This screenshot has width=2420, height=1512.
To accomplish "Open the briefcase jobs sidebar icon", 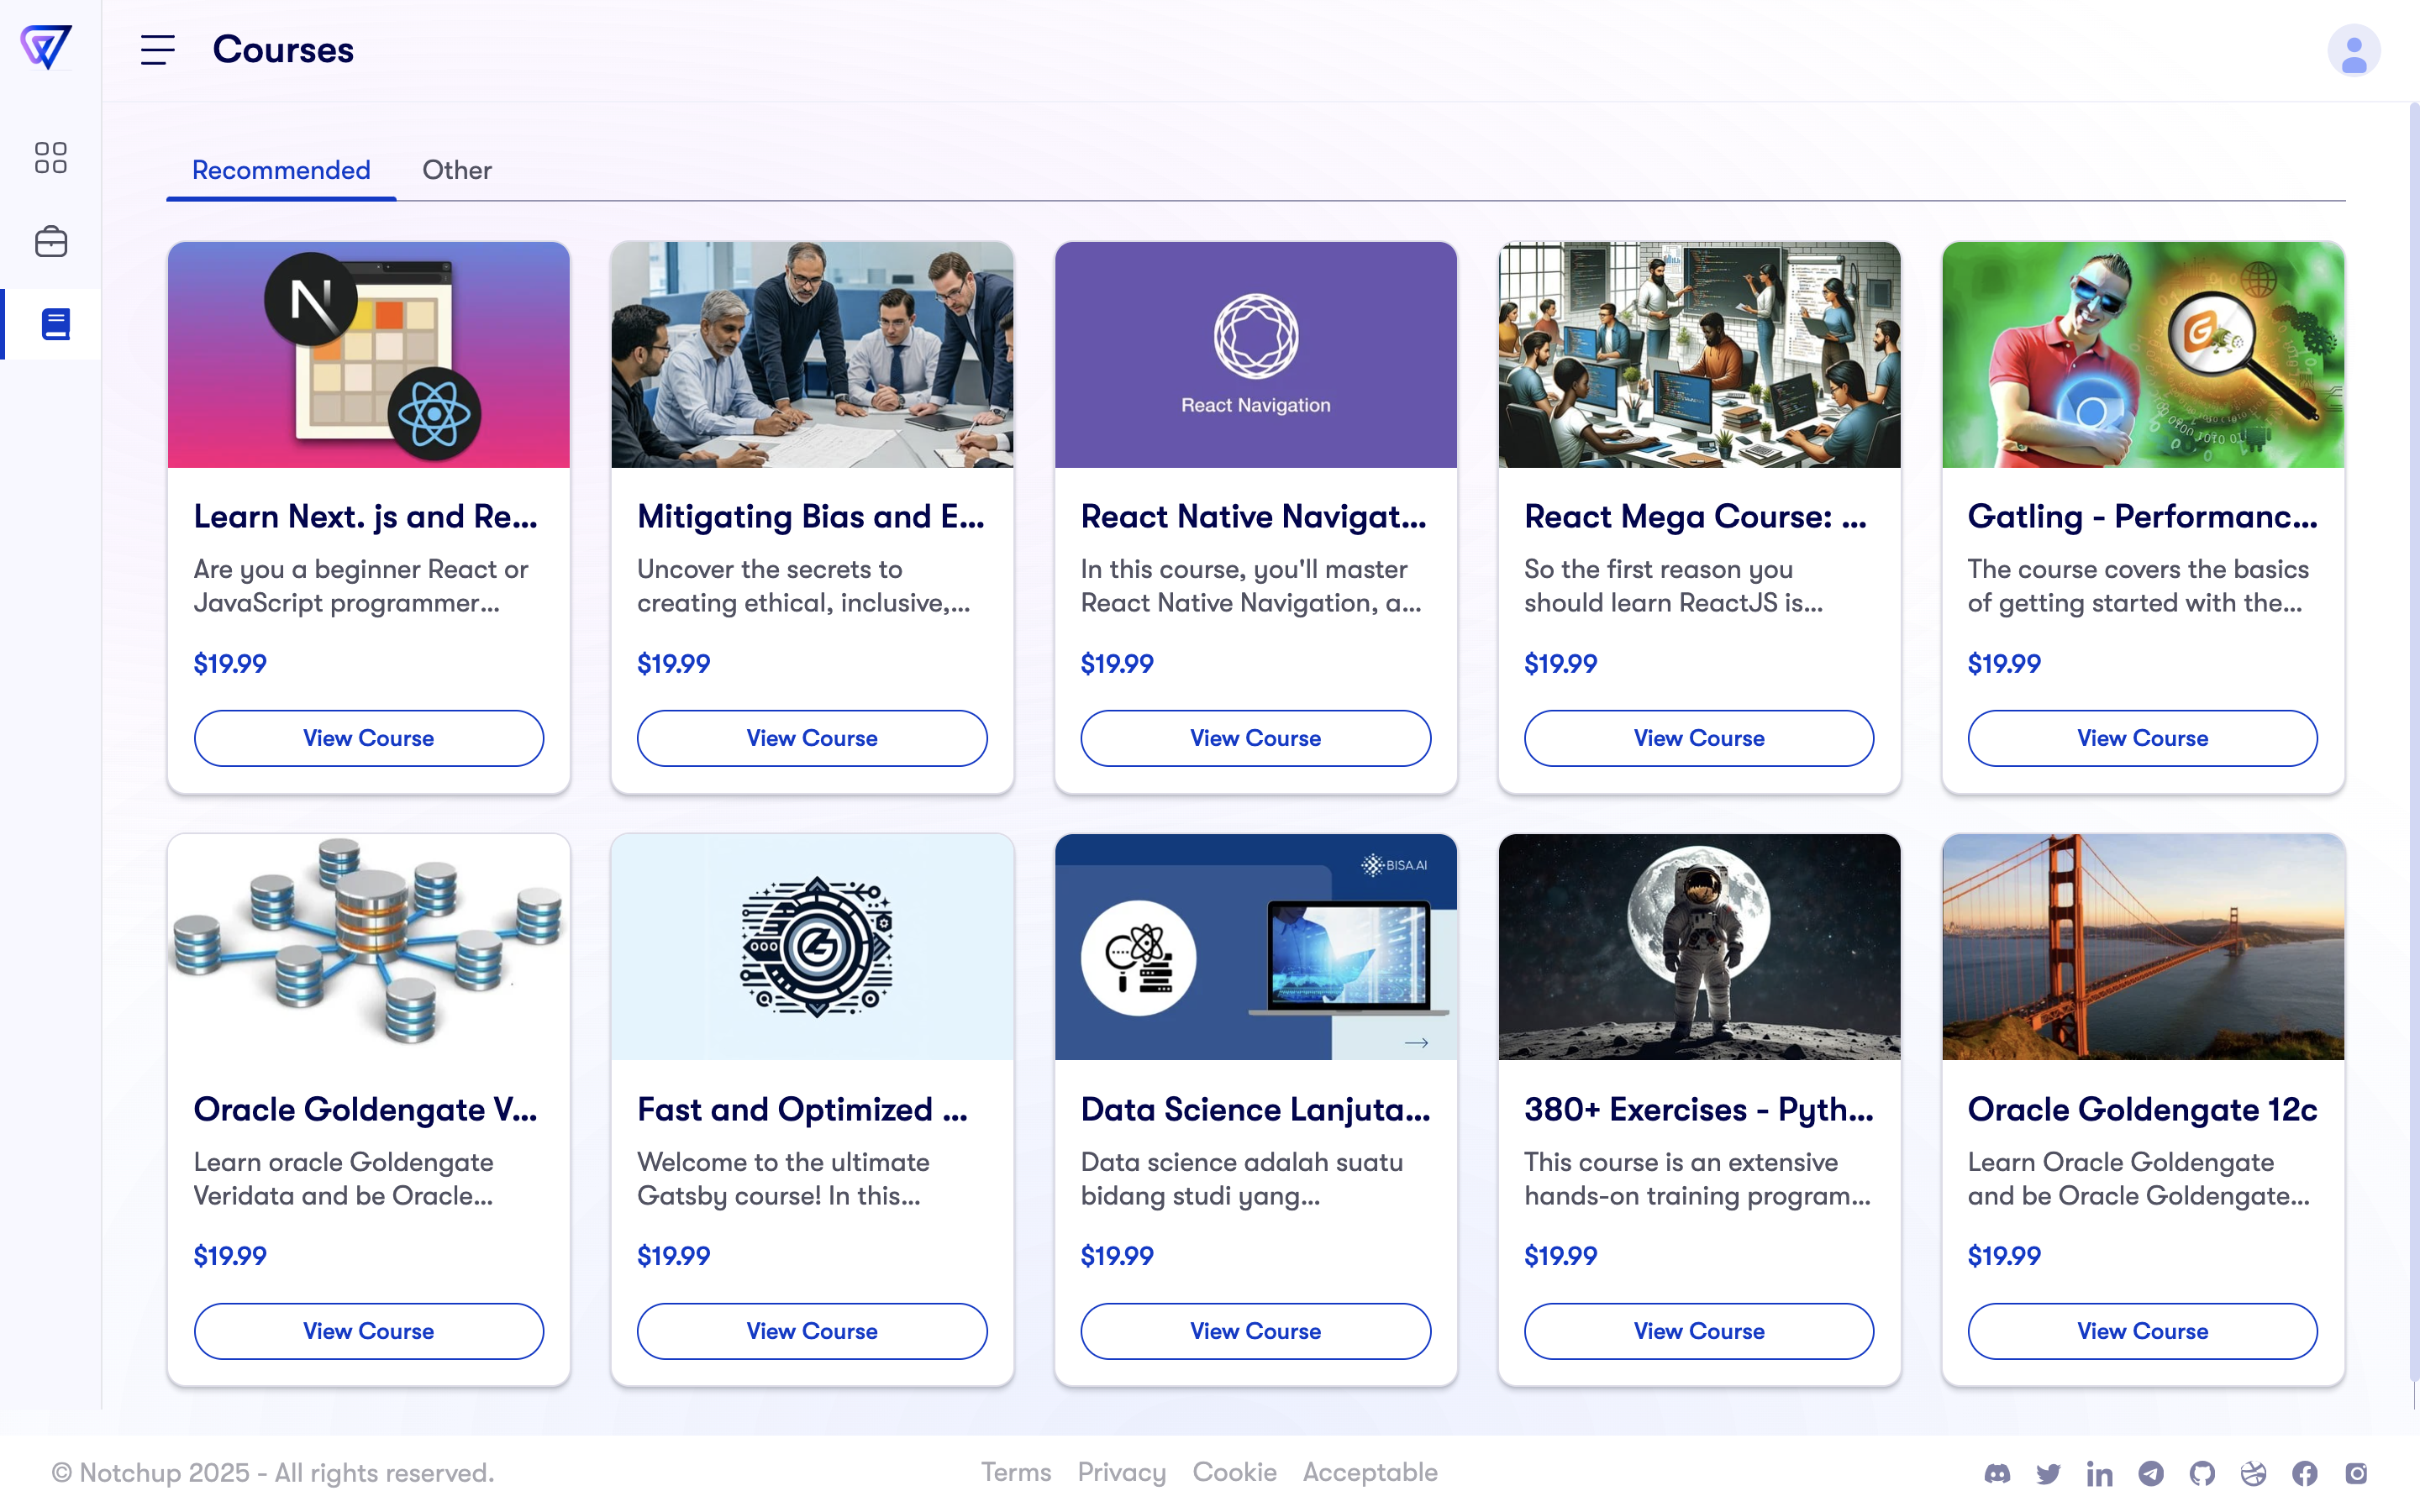I will pyautogui.click(x=50, y=241).
